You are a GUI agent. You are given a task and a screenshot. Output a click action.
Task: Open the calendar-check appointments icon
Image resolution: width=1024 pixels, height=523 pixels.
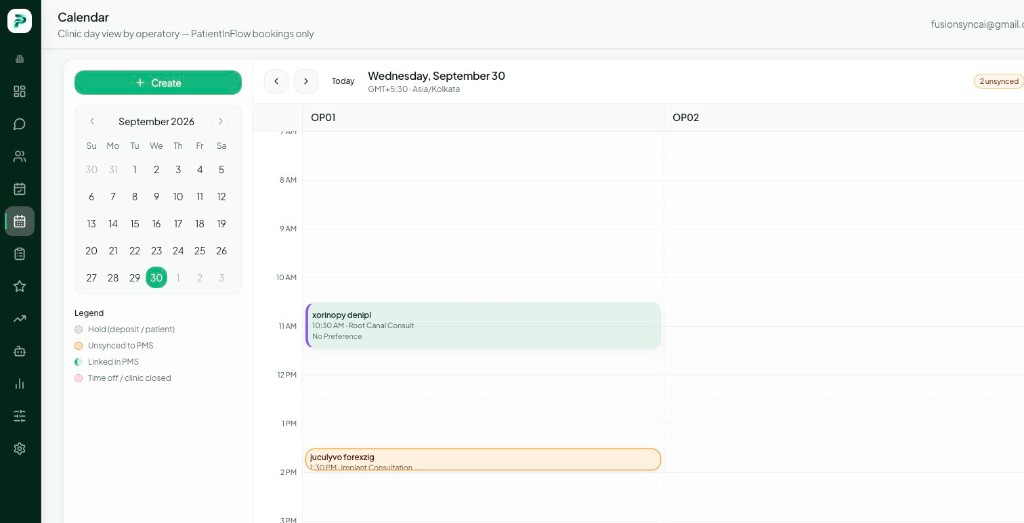(20, 189)
